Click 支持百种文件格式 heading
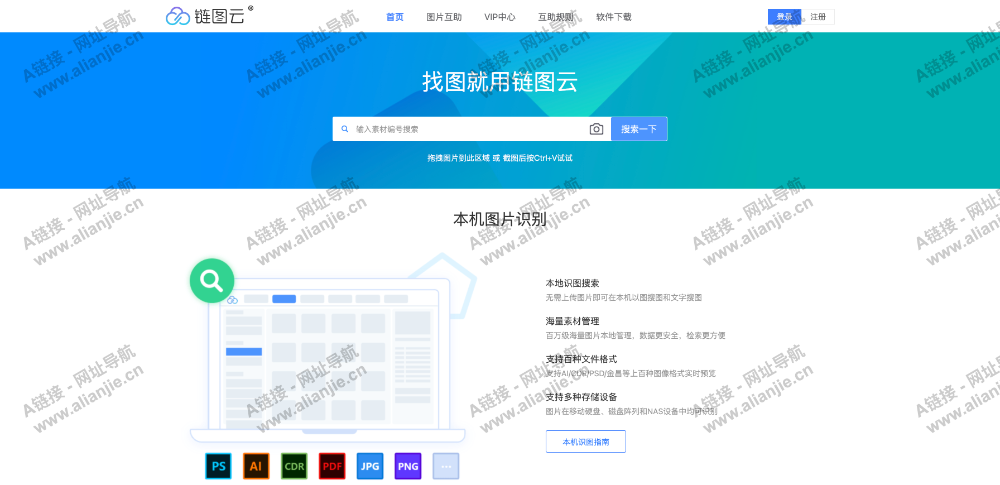This screenshot has height=485, width=1000. pyautogui.click(x=581, y=359)
